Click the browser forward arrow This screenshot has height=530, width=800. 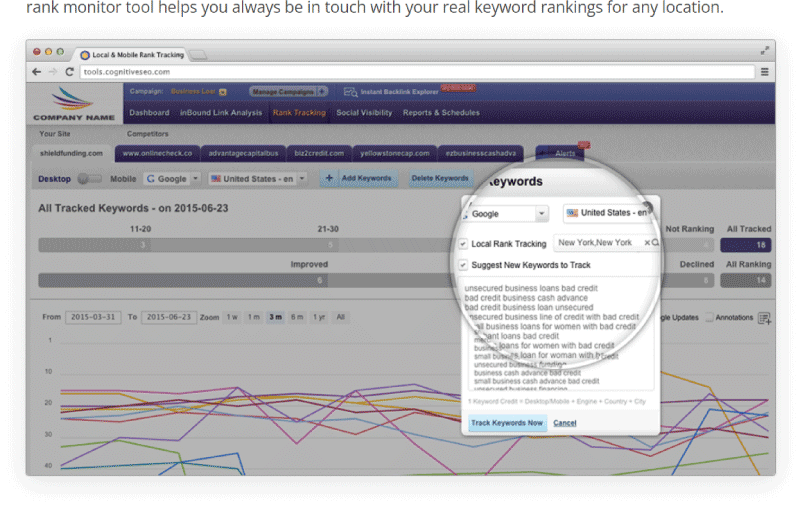point(53,72)
